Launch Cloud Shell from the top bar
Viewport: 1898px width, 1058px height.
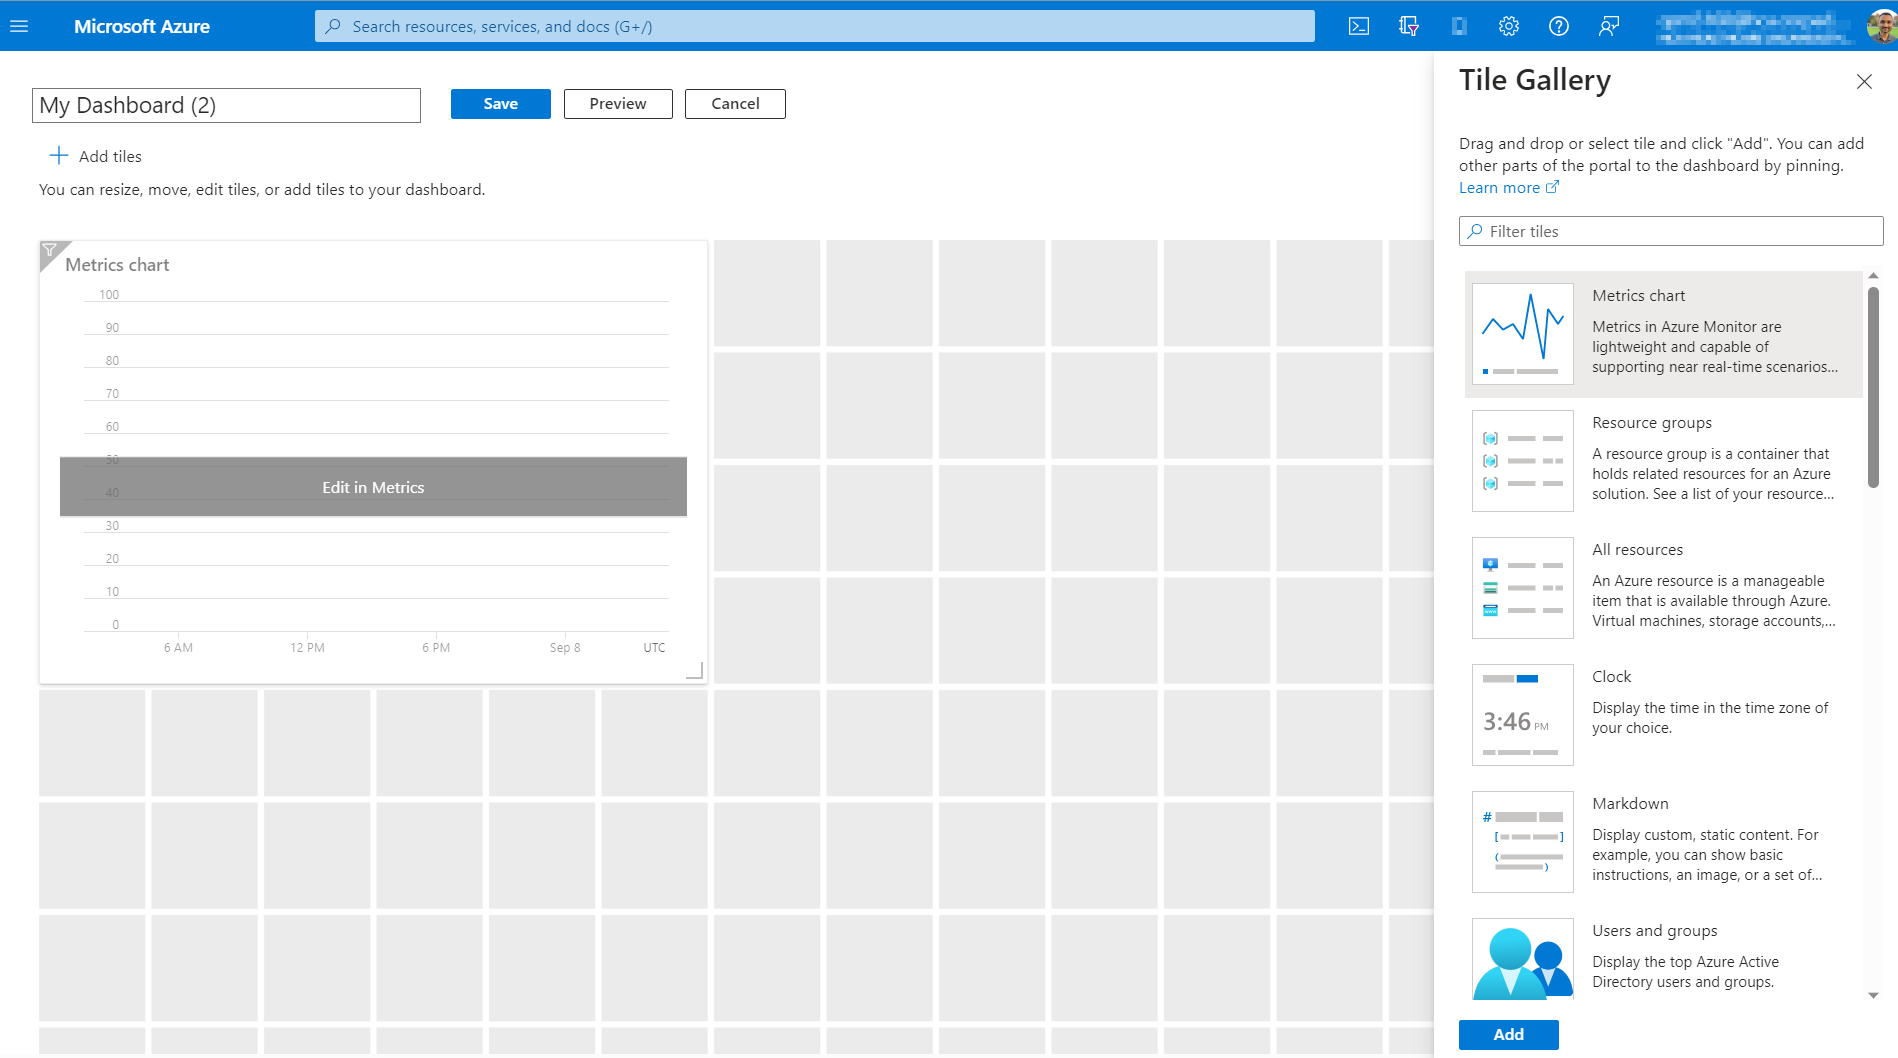point(1358,26)
